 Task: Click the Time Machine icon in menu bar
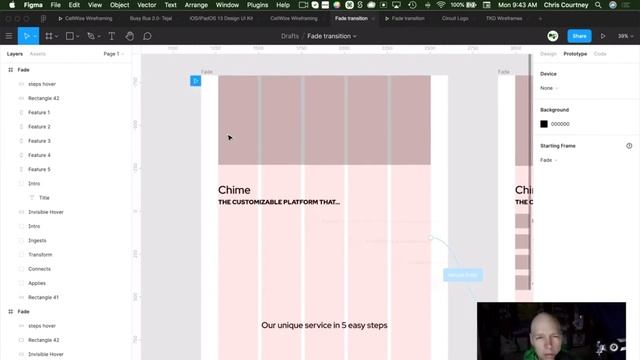(x=412, y=5)
